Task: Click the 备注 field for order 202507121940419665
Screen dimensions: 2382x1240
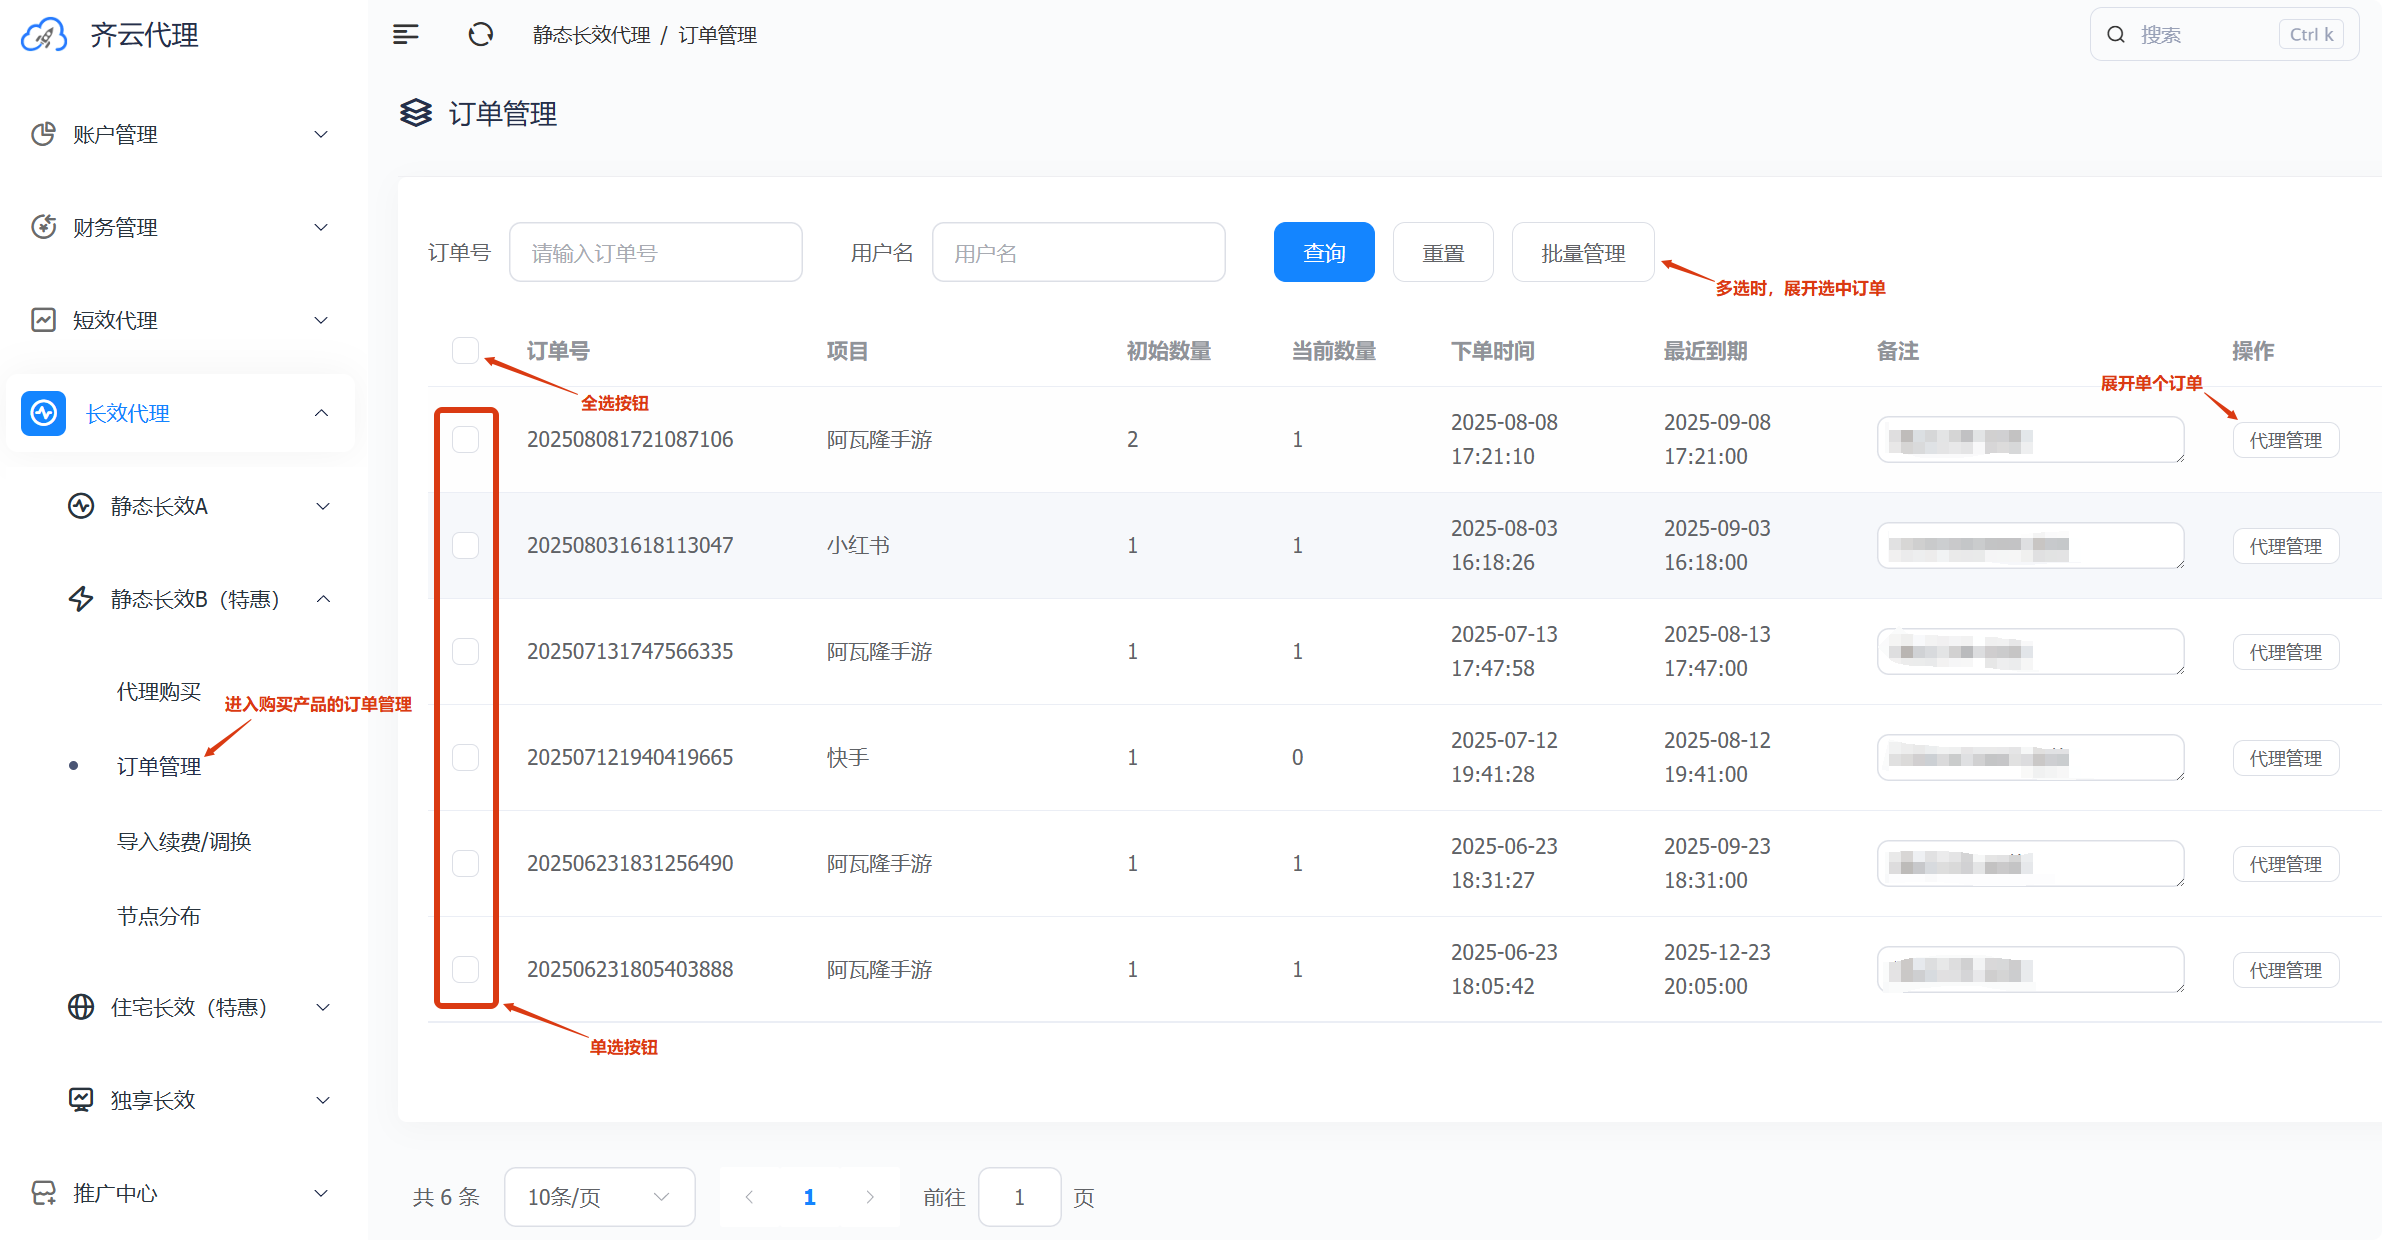Action: (2031, 758)
